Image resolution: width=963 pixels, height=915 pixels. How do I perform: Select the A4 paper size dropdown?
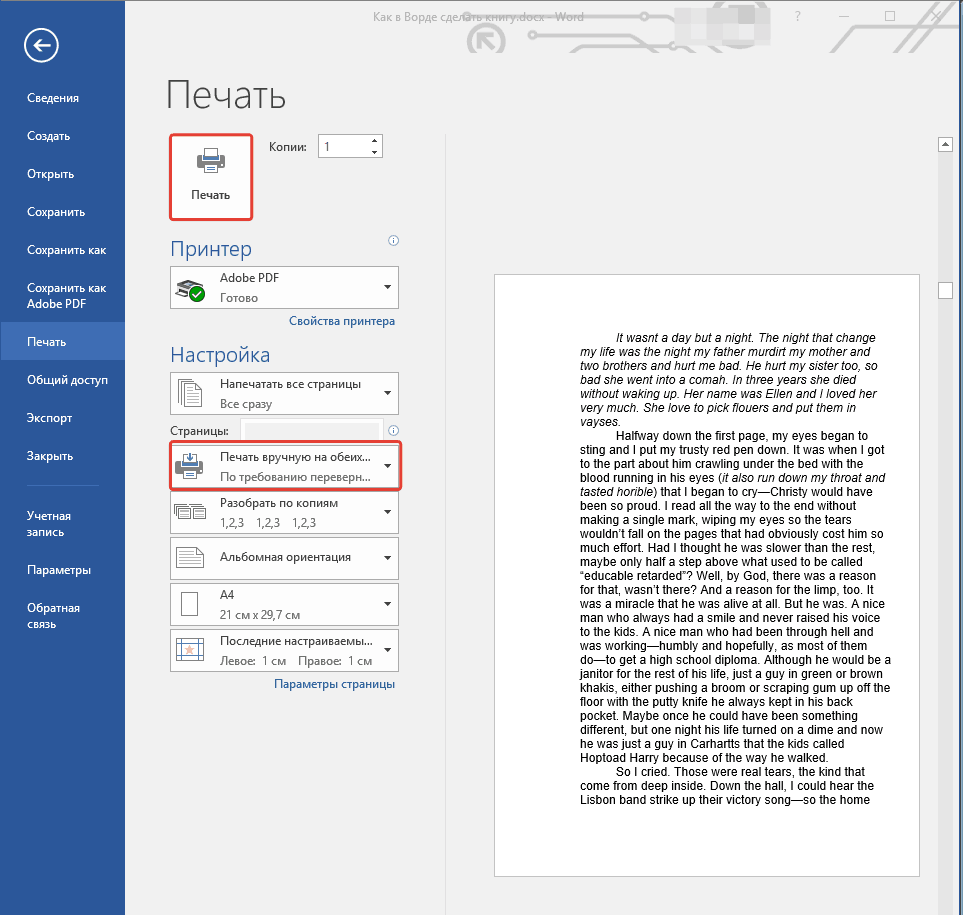click(285, 604)
